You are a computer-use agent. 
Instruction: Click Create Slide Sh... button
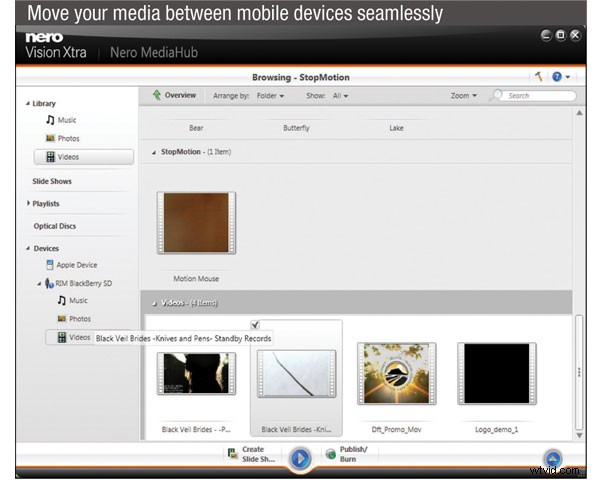click(x=252, y=454)
